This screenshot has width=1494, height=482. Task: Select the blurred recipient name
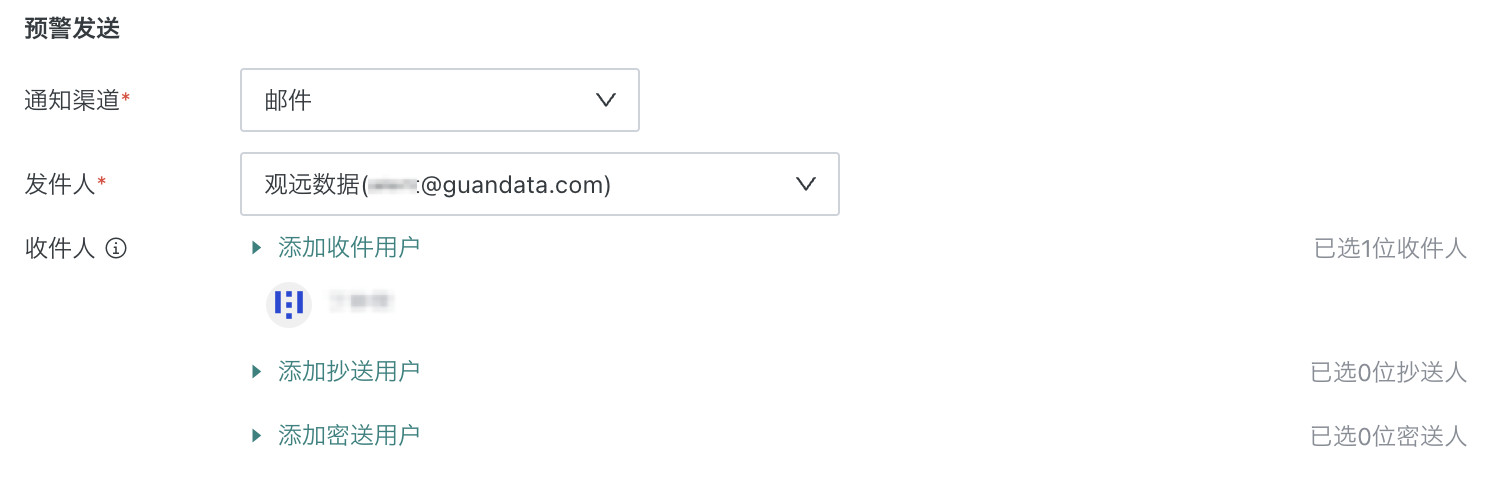[x=361, y=301]
